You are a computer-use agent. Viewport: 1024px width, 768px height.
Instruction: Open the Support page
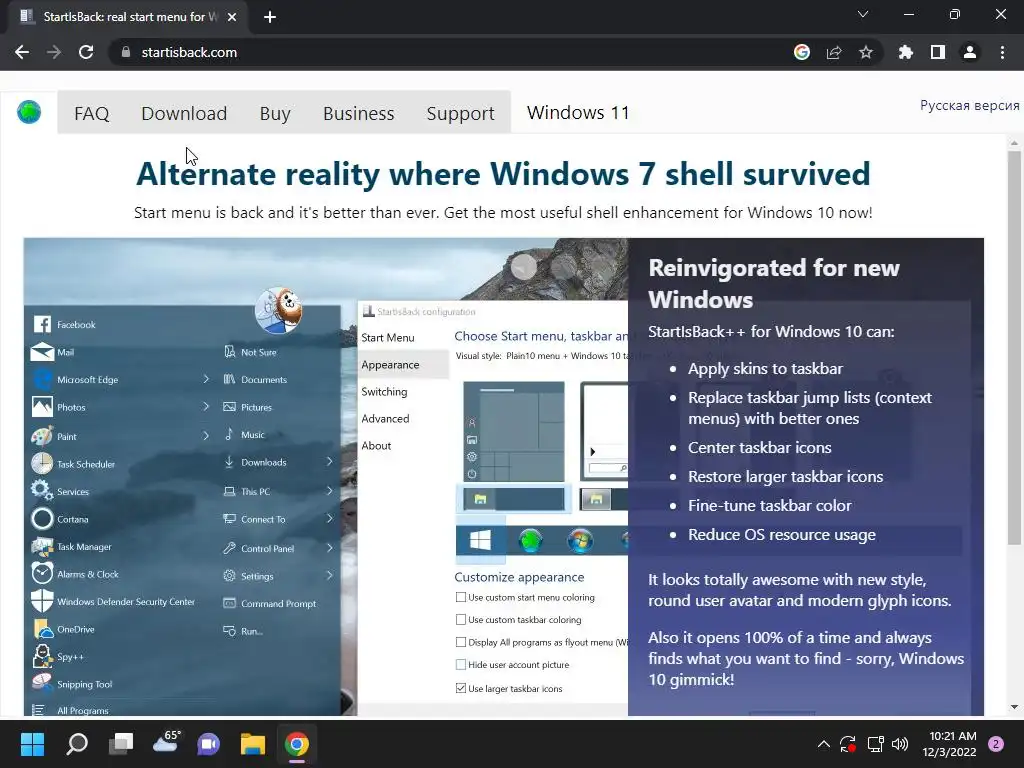pyautogui.click(x=460, y=113)
